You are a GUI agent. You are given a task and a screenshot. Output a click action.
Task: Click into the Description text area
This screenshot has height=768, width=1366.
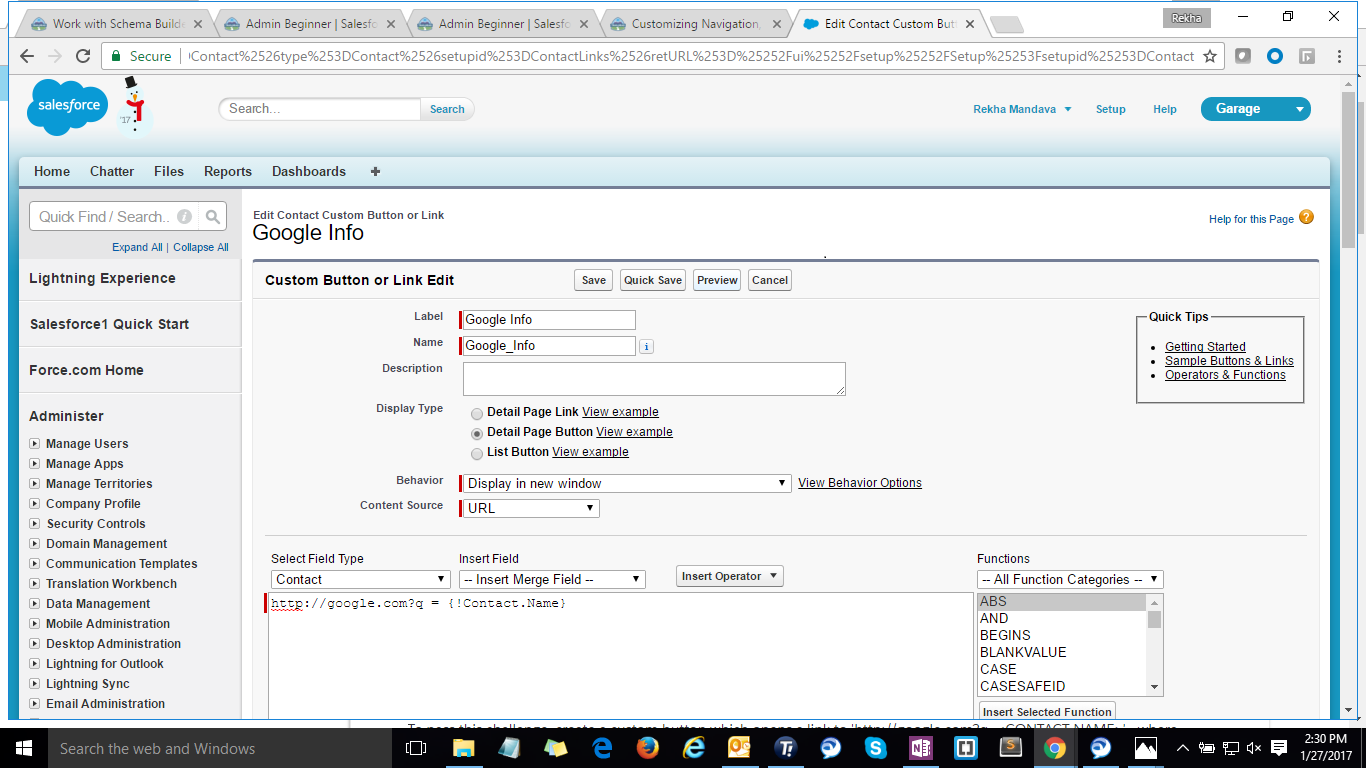pyautogui.click(x=654, y=379)
